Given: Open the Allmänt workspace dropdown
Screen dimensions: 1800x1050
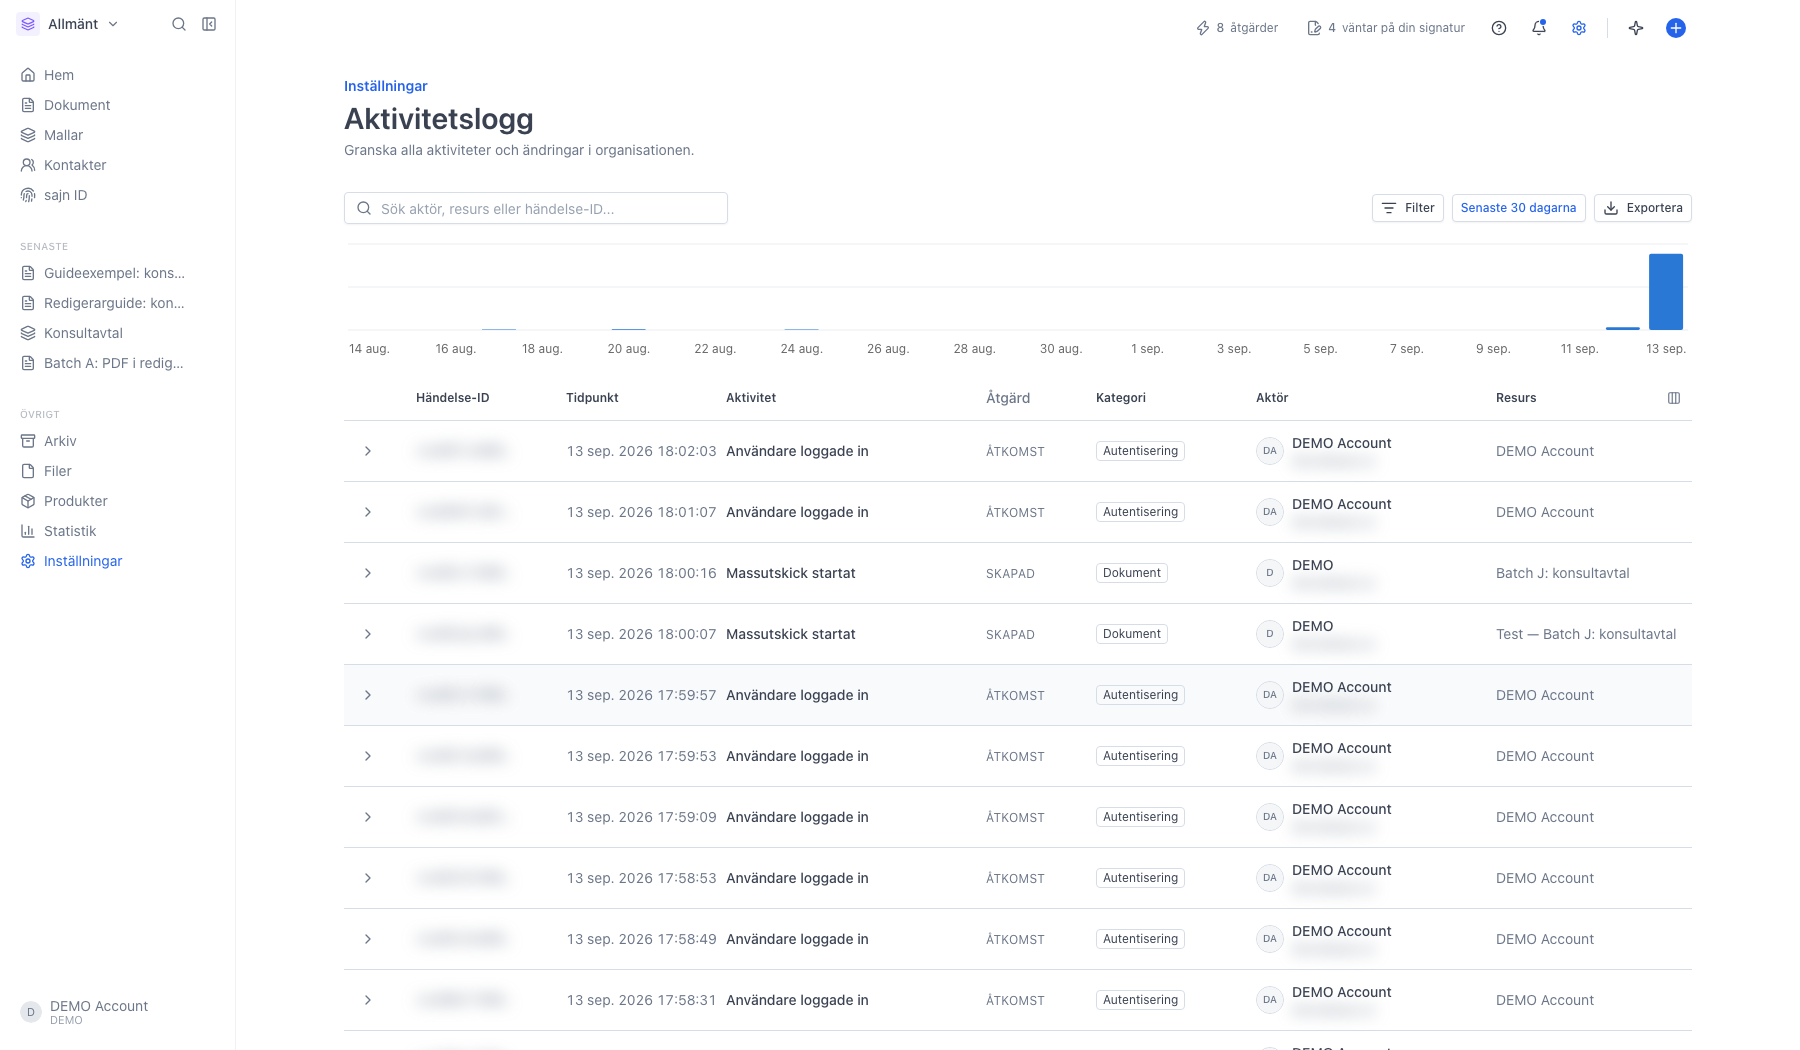Looking at the screenshot, I should [x=69, y=24].
